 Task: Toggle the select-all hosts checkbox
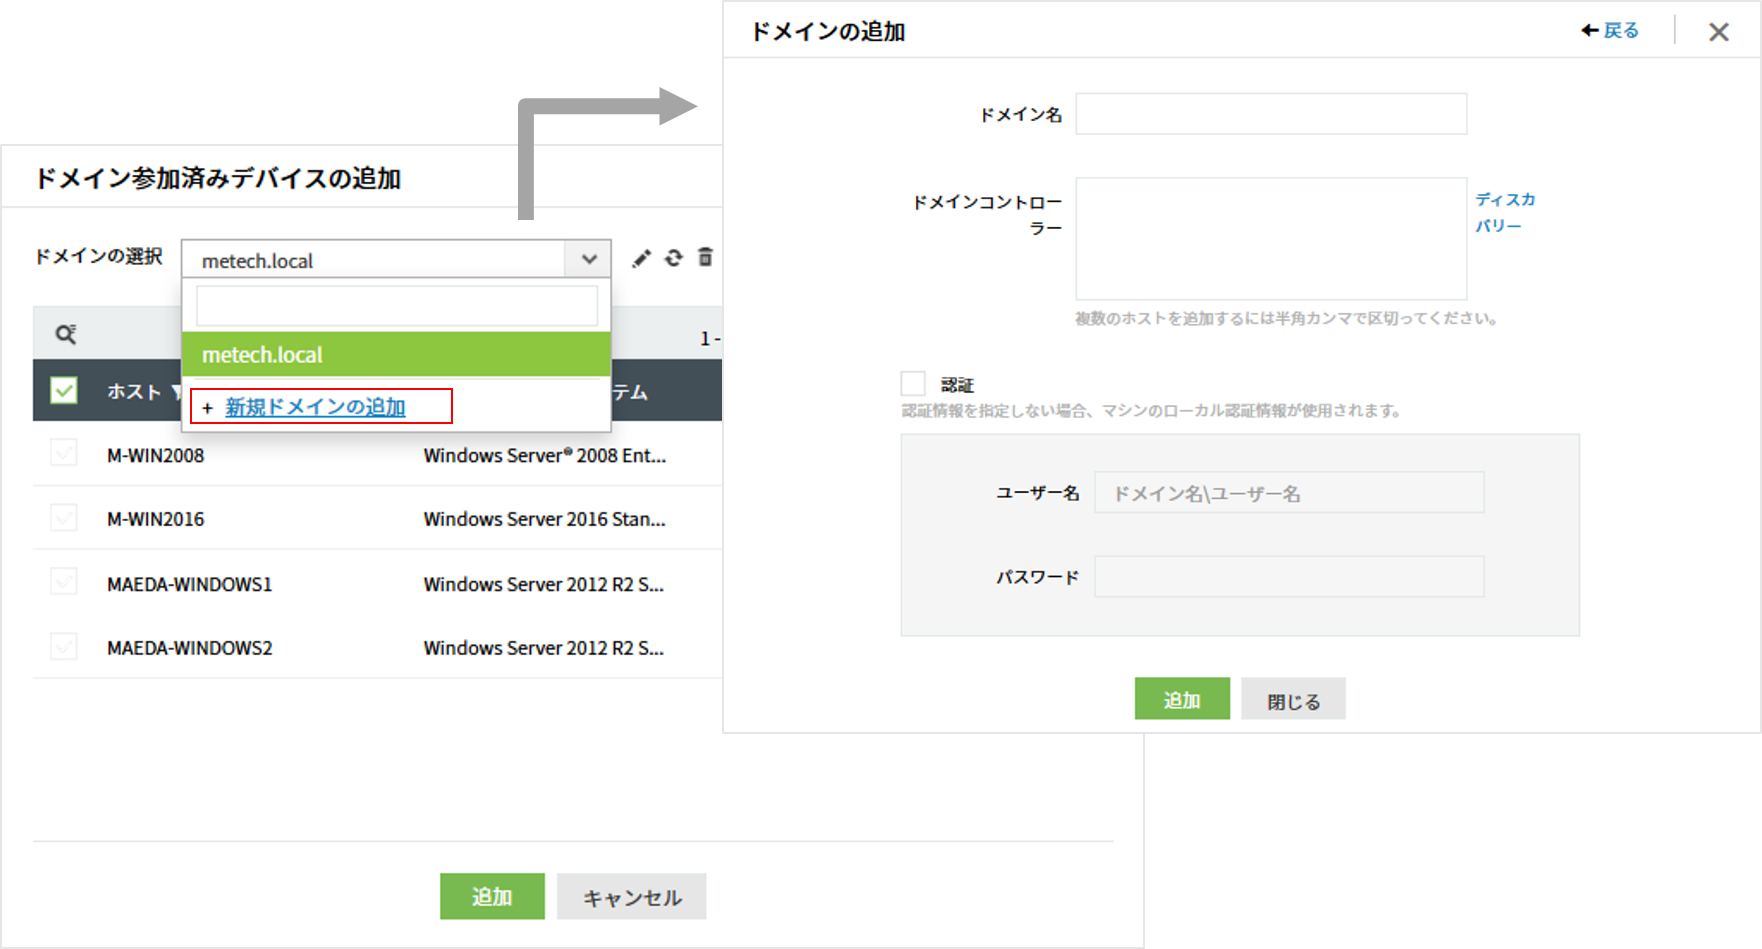64,390
